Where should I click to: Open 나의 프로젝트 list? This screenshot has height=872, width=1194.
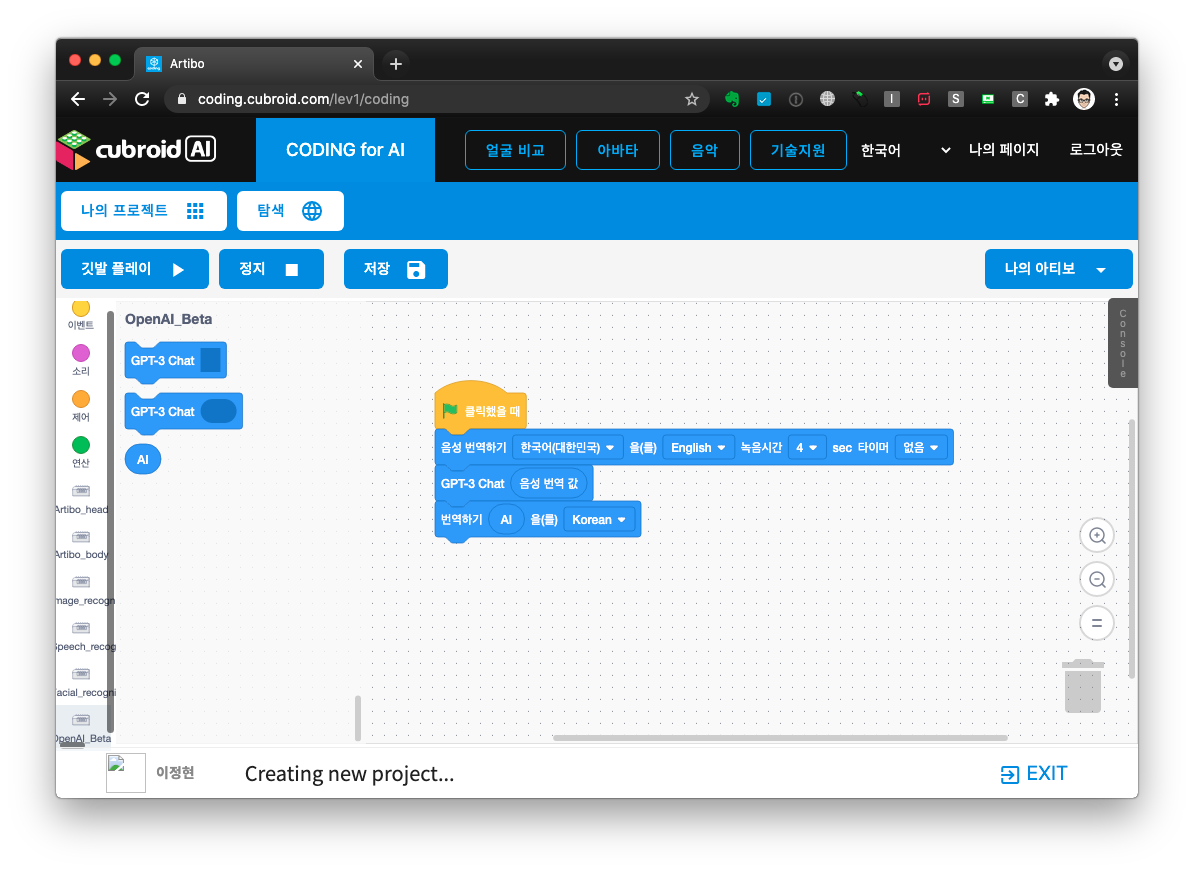(144, 211)
